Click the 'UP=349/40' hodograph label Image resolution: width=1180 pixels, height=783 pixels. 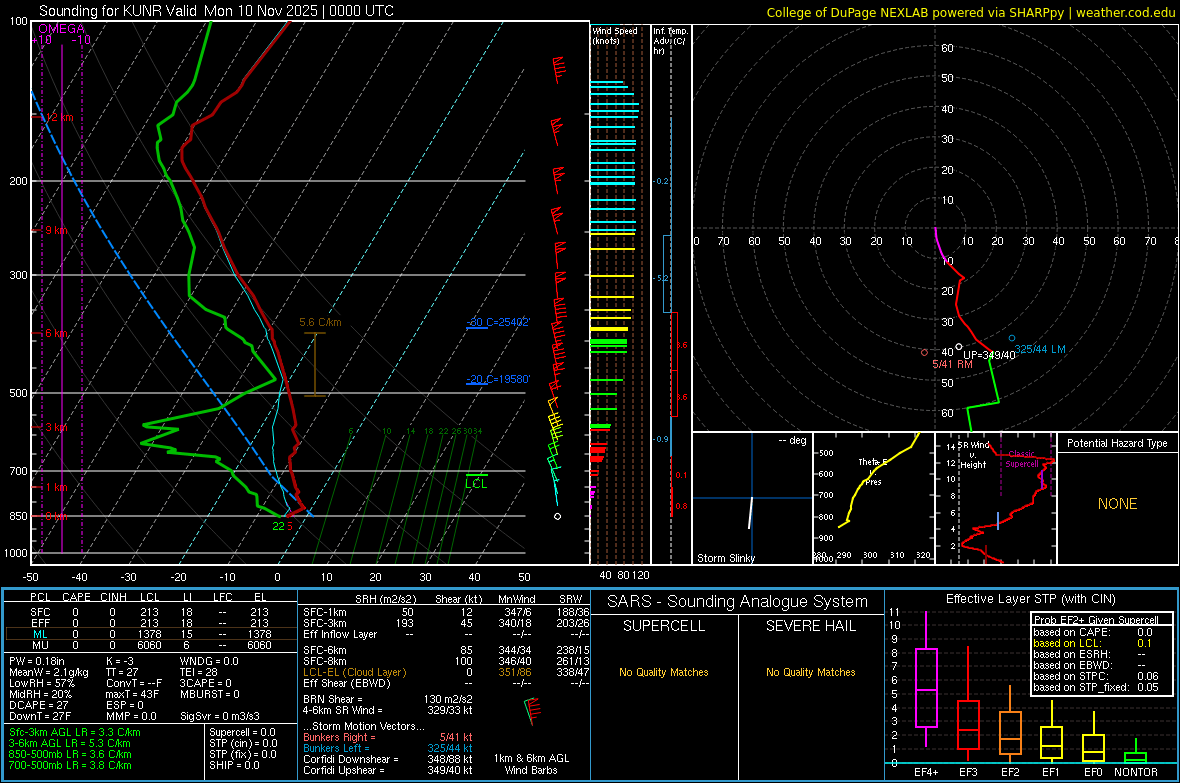[989, 355]
